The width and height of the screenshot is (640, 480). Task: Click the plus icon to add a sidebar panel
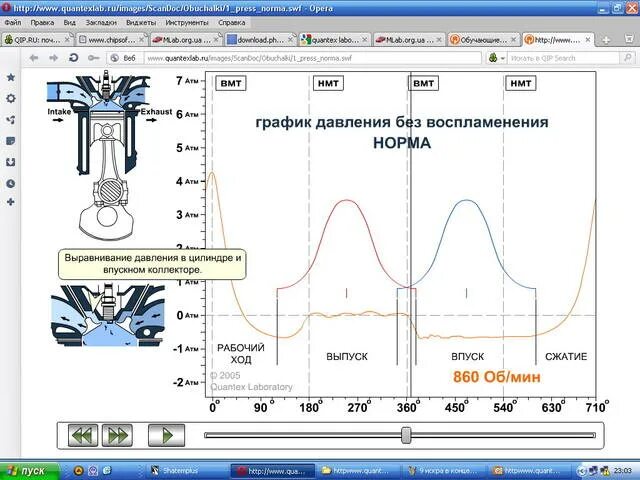tap(11, 202)
